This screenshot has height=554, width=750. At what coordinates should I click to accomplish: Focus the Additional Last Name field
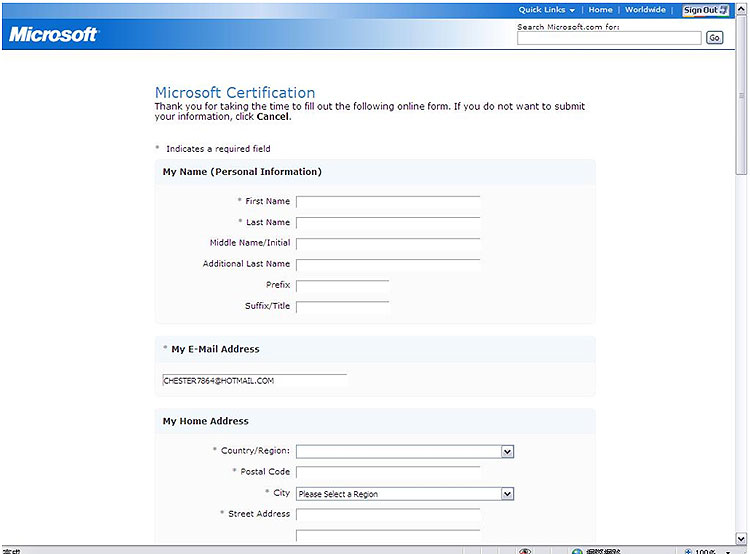coord(388,265)
